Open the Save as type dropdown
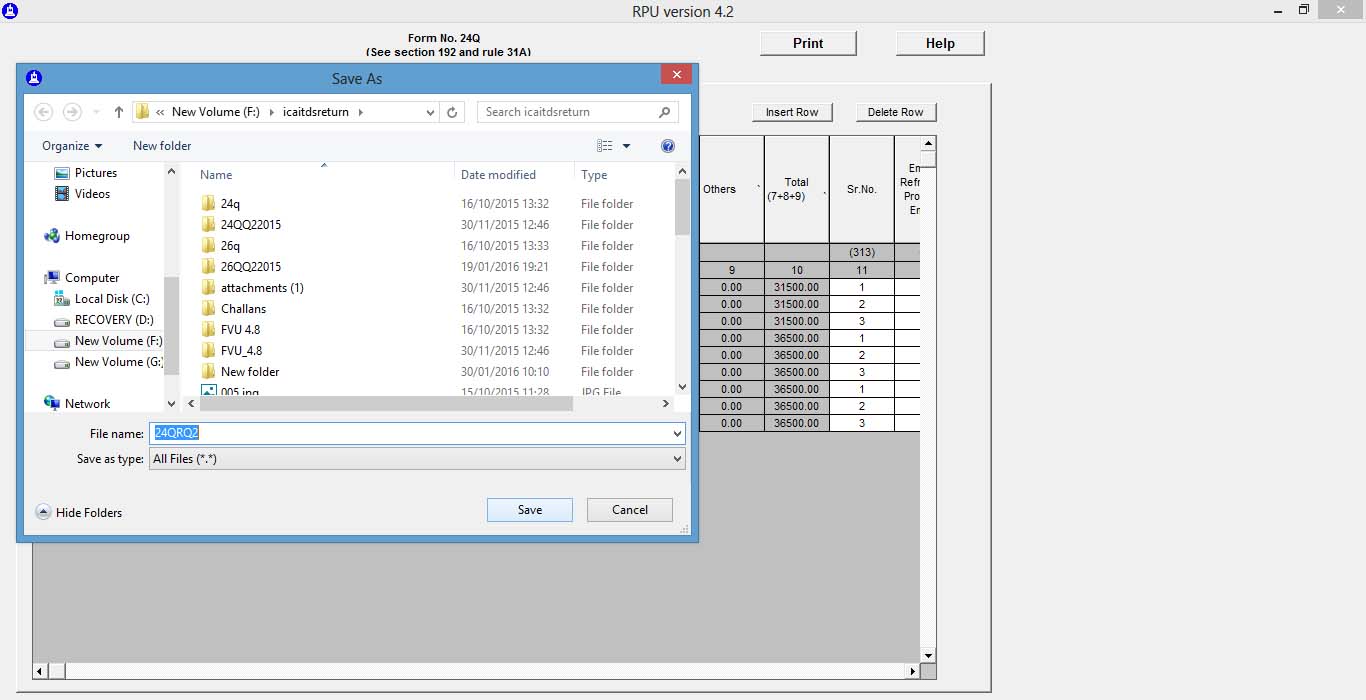The image size is (1366, 700). tap(678, 459)
